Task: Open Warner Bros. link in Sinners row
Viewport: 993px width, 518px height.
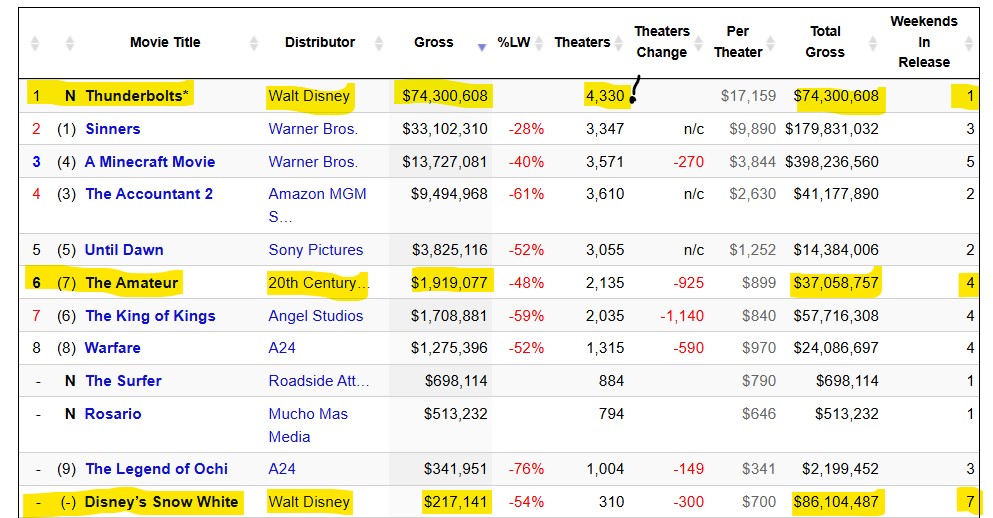Action: pos(313,129)
